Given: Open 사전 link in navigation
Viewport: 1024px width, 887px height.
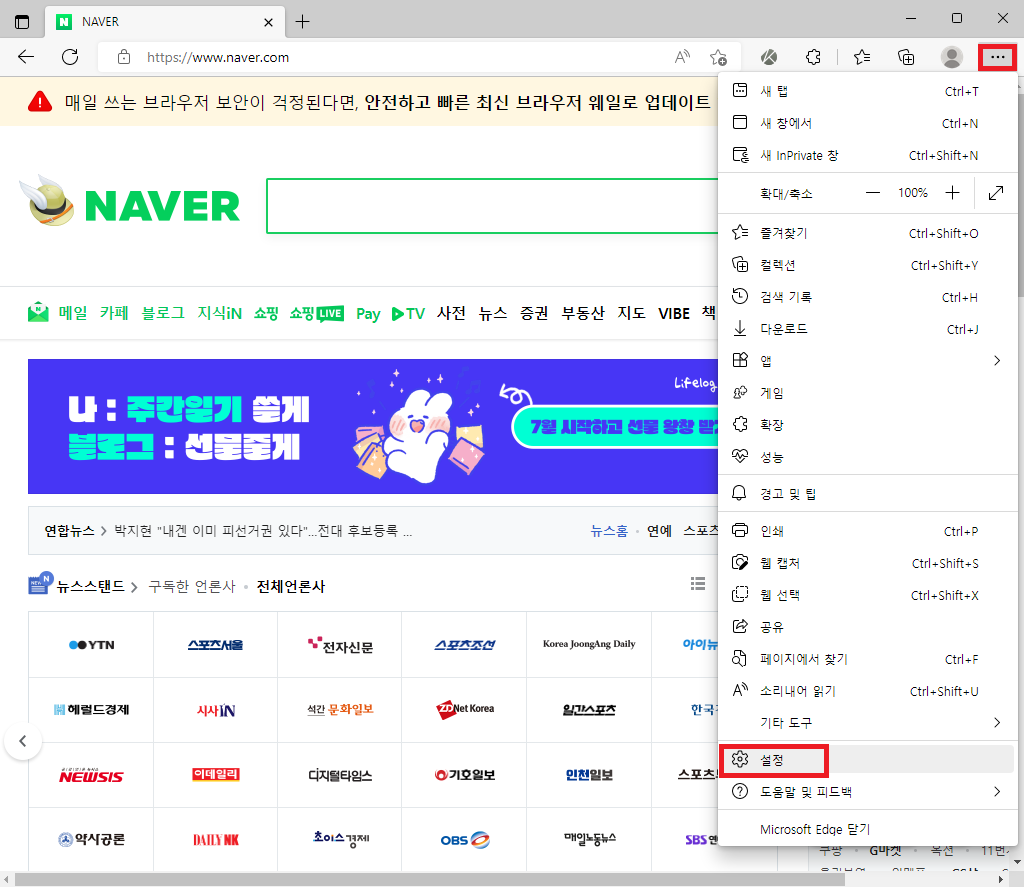Looking at the screenshot, I should coord(451,313).
